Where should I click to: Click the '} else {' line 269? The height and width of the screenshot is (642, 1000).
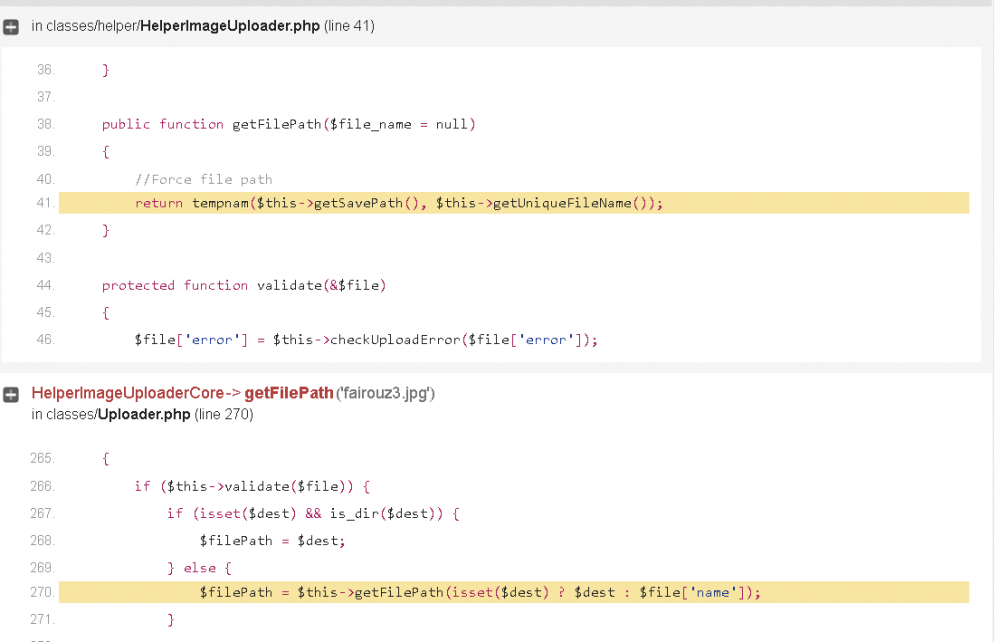point(200,568)
